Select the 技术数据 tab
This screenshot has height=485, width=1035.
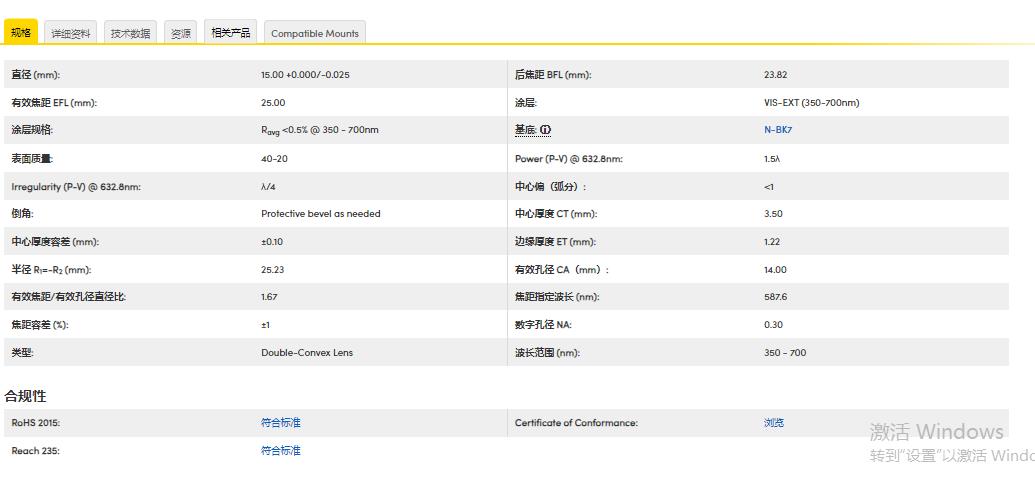pyautogui.click(x=130, y=33)
